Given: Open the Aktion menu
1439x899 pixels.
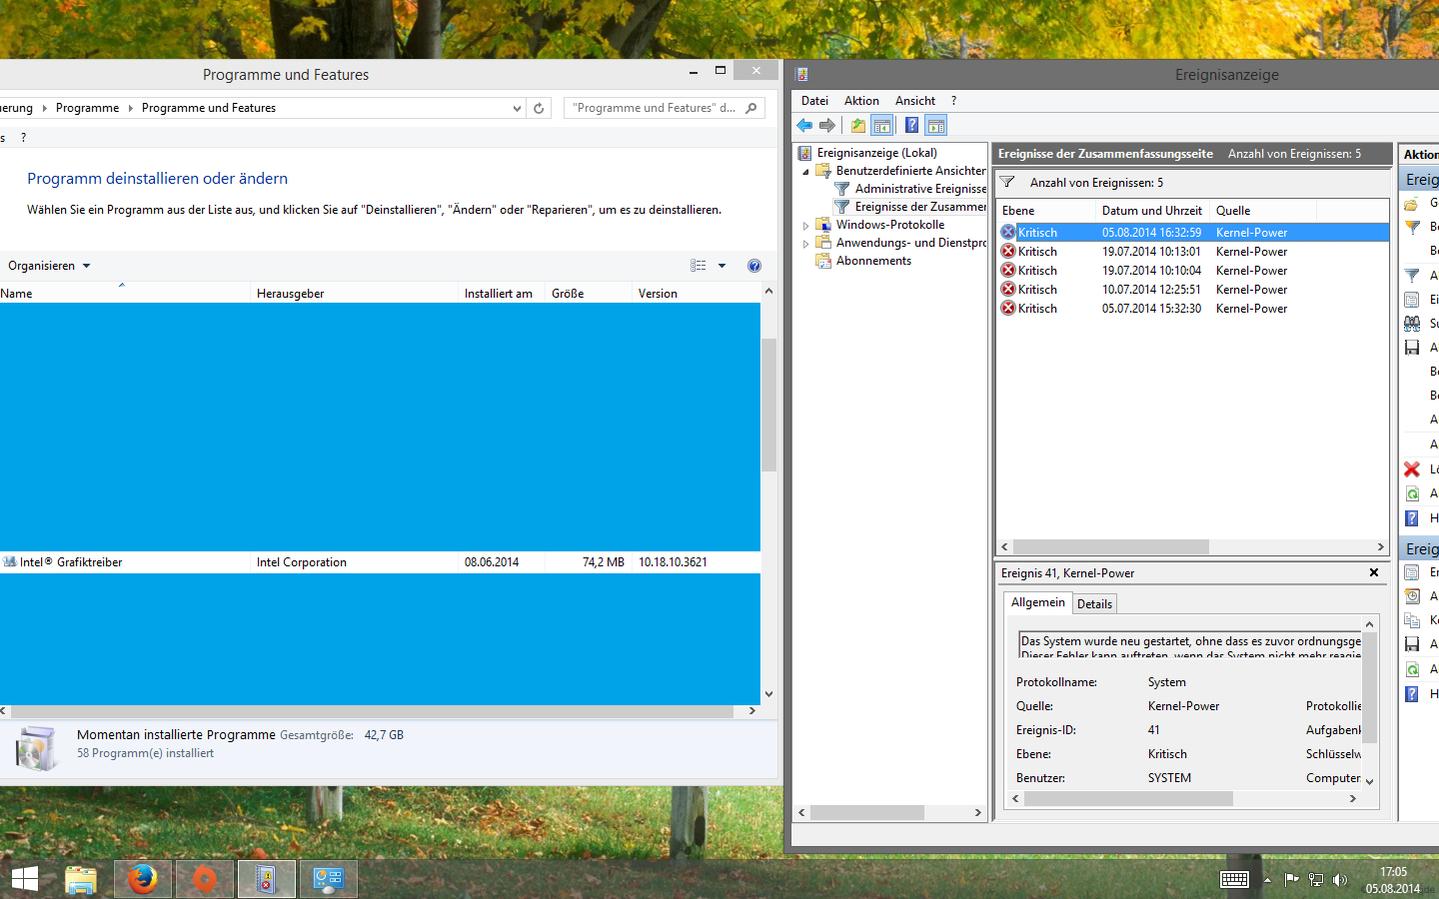Looking at the screenshot, I should [861, 101].
